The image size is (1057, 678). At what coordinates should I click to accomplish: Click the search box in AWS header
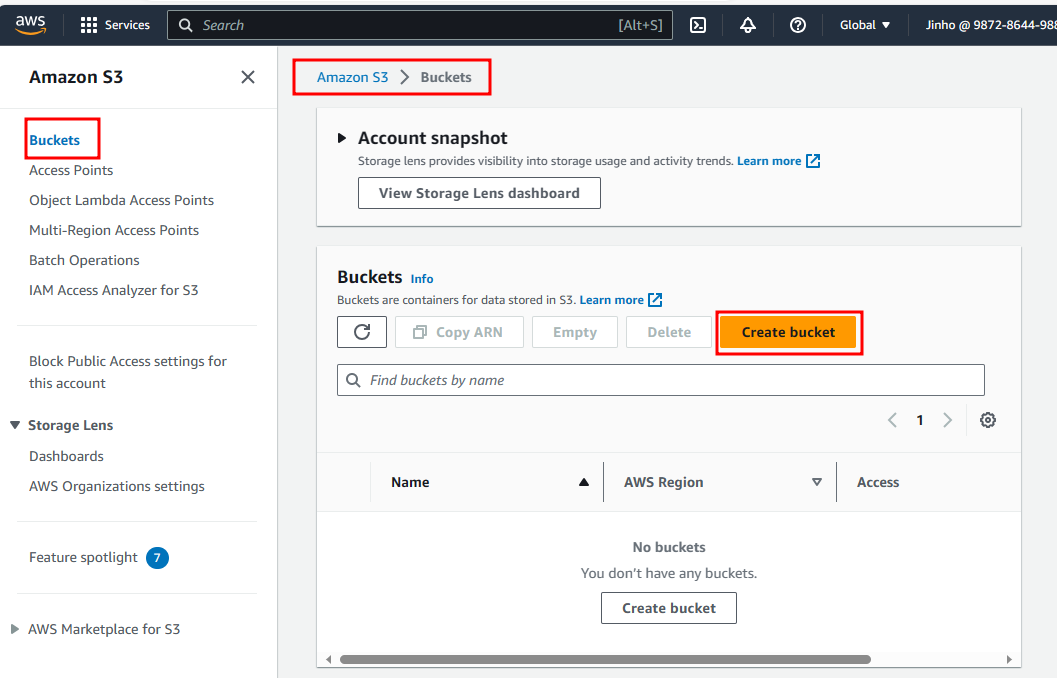tap(419, 25)
